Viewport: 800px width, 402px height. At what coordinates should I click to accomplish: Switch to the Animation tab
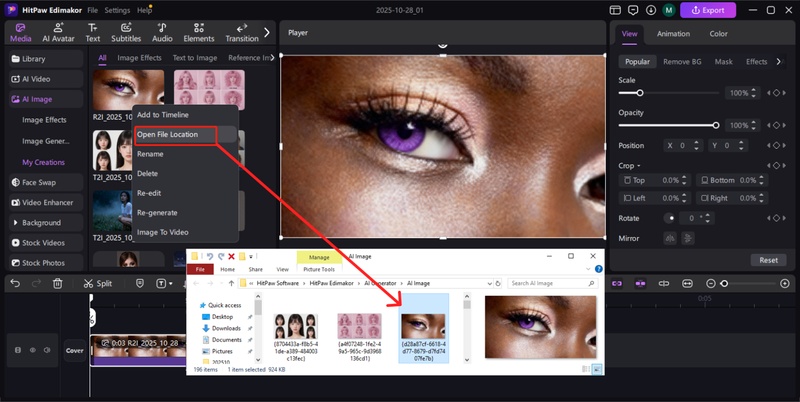click(673, 34)
